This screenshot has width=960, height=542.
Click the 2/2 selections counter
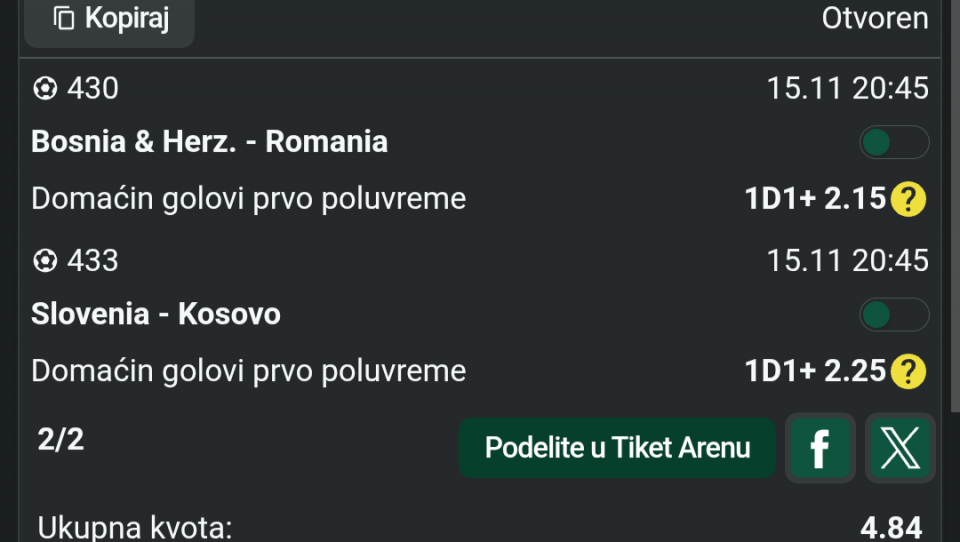click(x=61, y=440)
